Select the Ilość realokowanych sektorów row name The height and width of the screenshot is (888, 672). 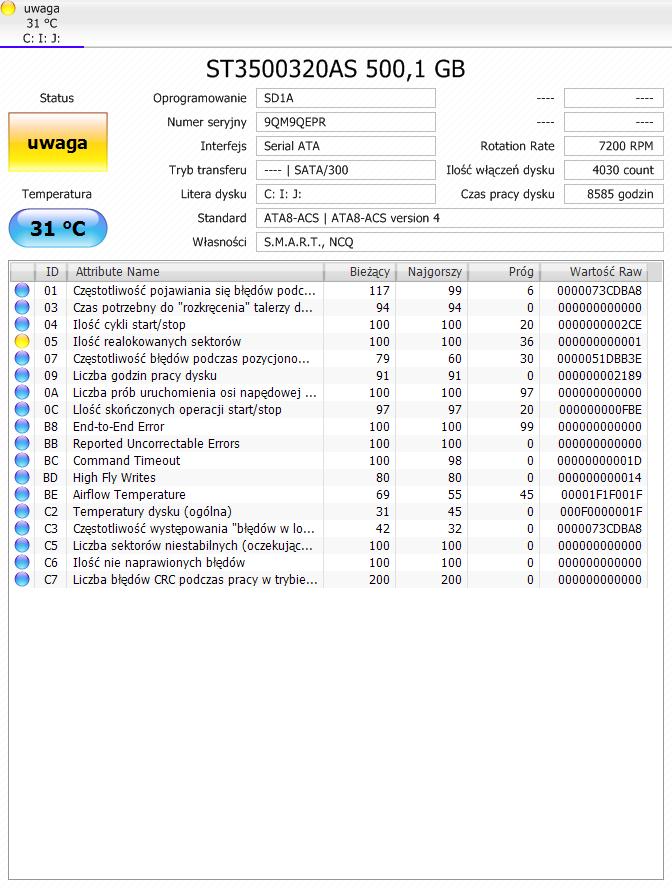point(157,341)
